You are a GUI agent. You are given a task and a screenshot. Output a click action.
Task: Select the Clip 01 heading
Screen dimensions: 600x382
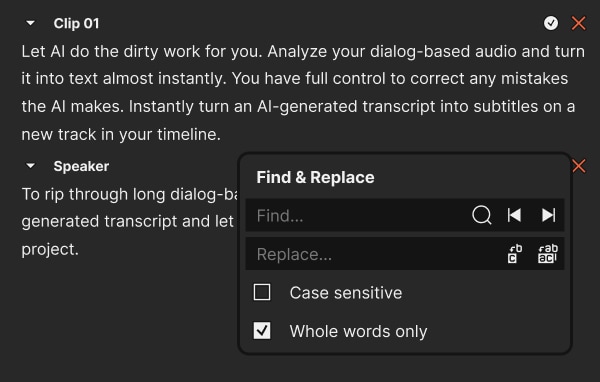pyautogui.click(x=76, y=24)
